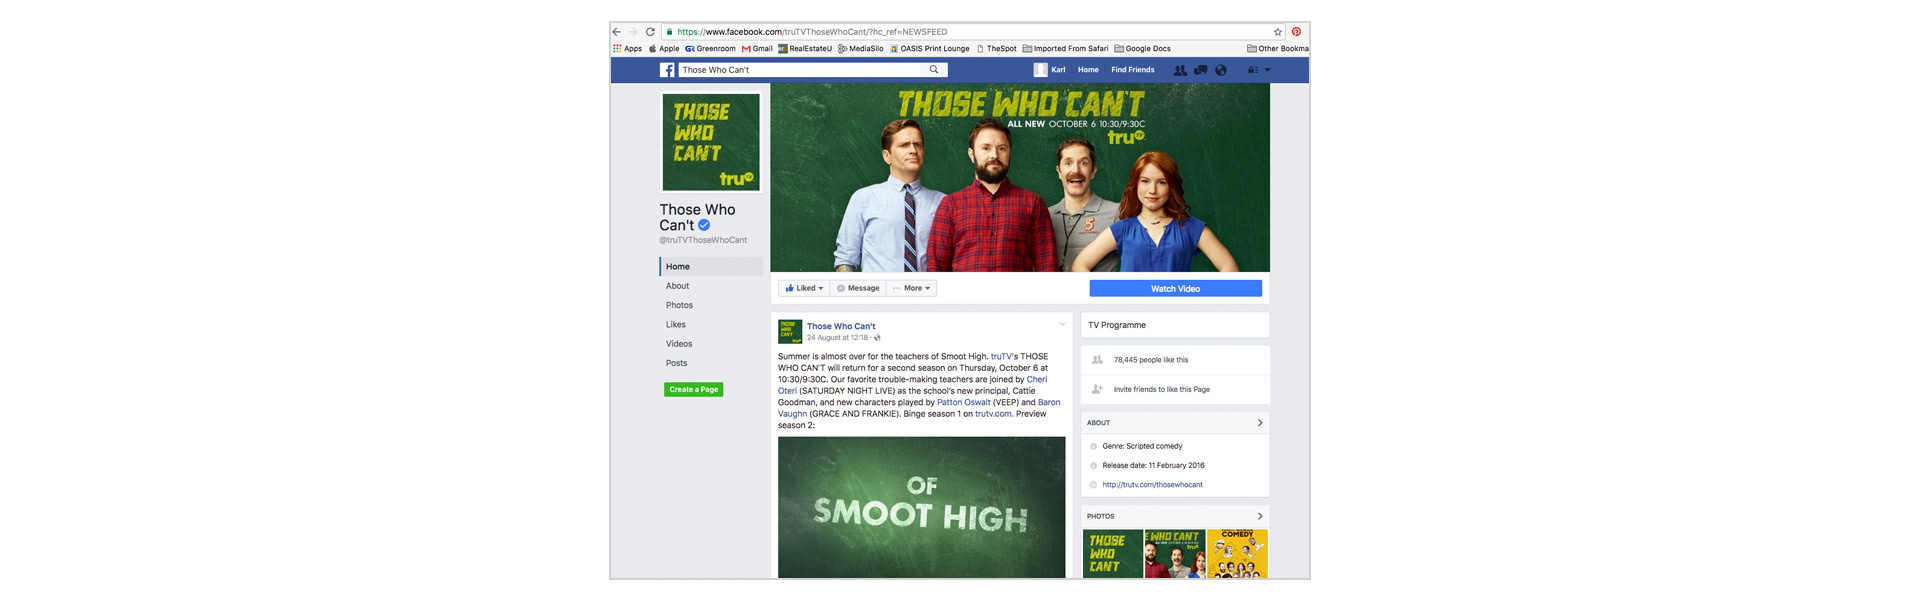Click the Message button
The height and width of the screenshot is (600, 1920).
858,288
